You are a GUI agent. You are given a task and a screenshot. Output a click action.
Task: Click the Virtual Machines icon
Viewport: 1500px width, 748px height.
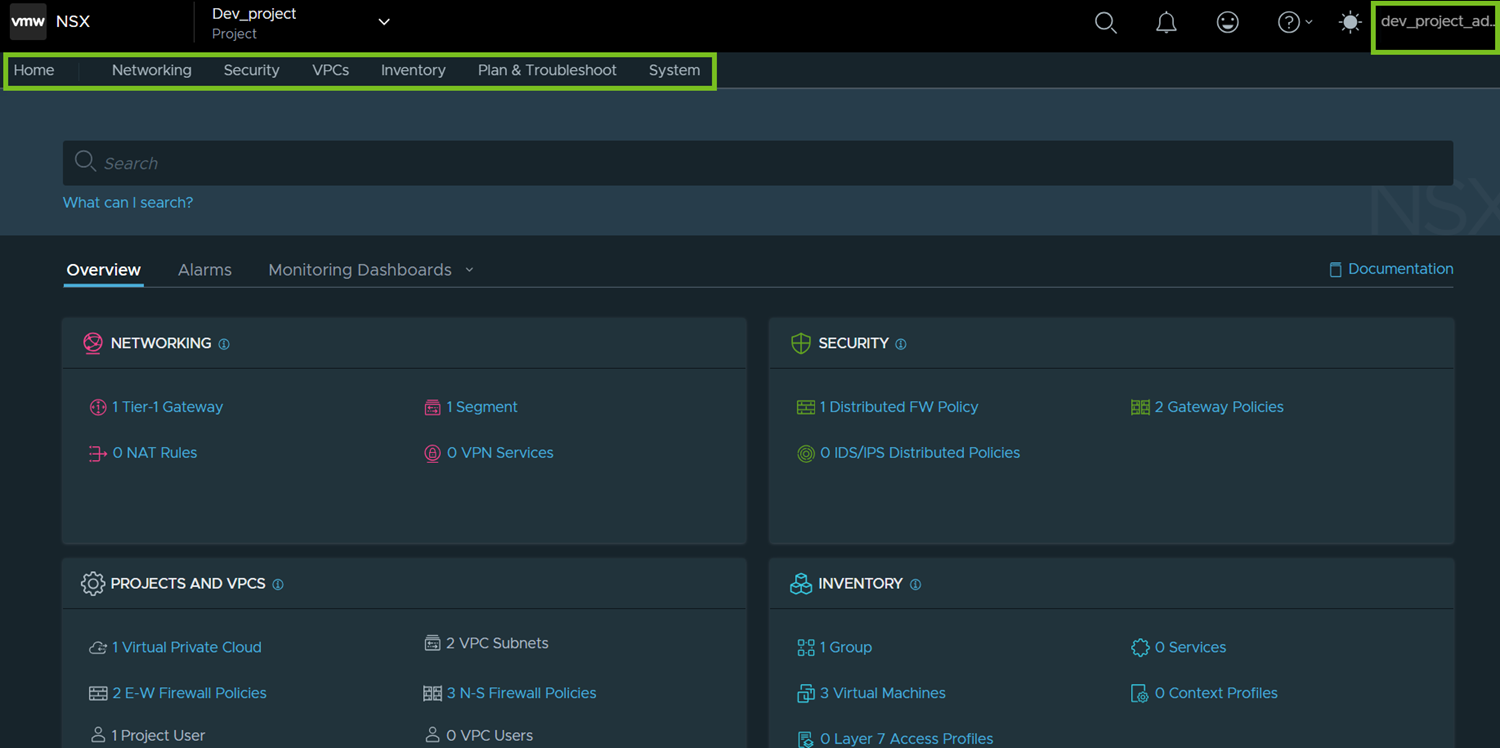(805, 693)
